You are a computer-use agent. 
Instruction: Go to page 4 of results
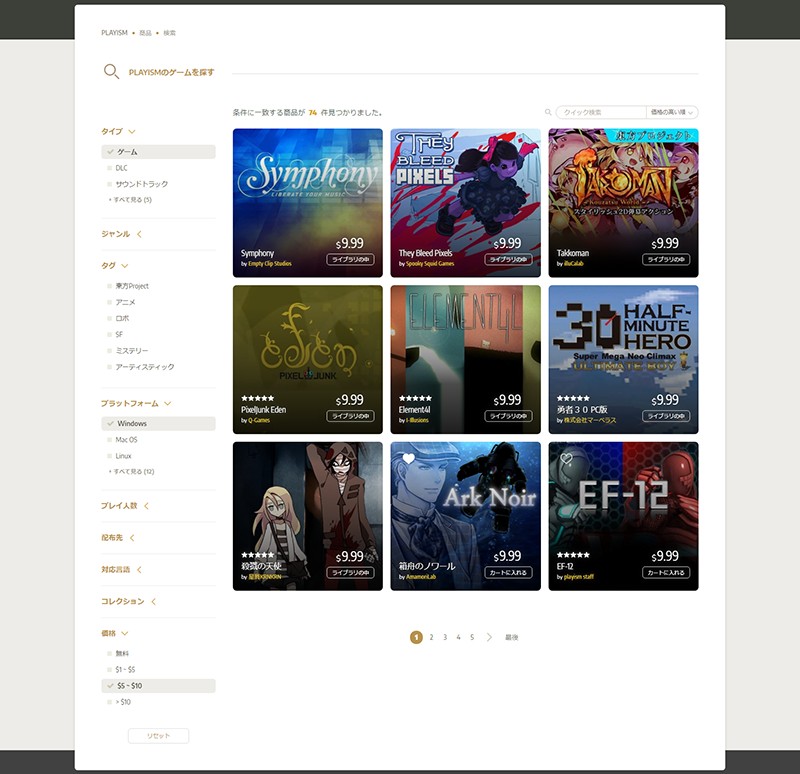click(x=459, y=637)
